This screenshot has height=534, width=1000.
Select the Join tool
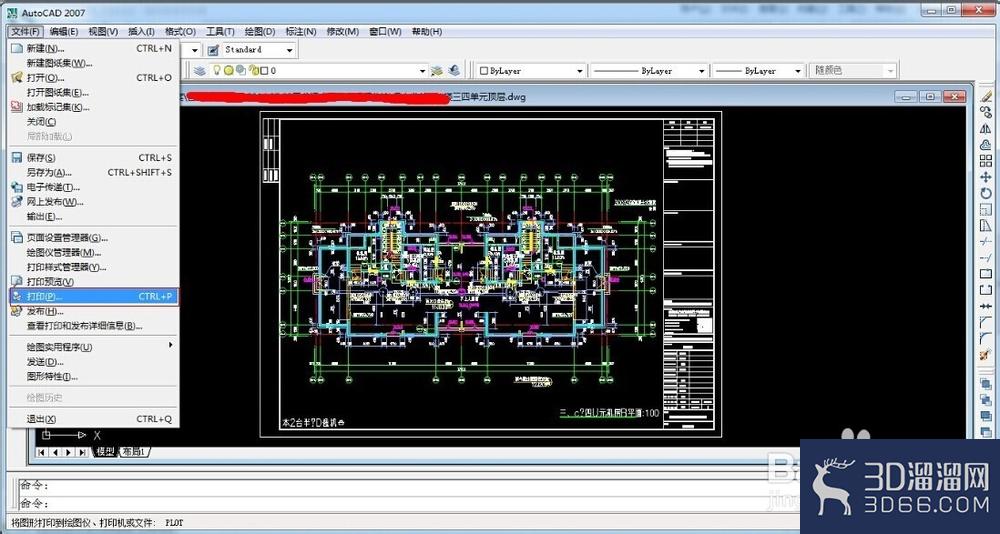coord(986,306)
